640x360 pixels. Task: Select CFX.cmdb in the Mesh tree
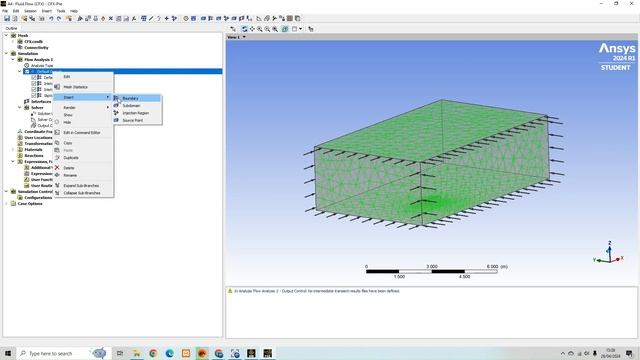[x=33, y=42]
